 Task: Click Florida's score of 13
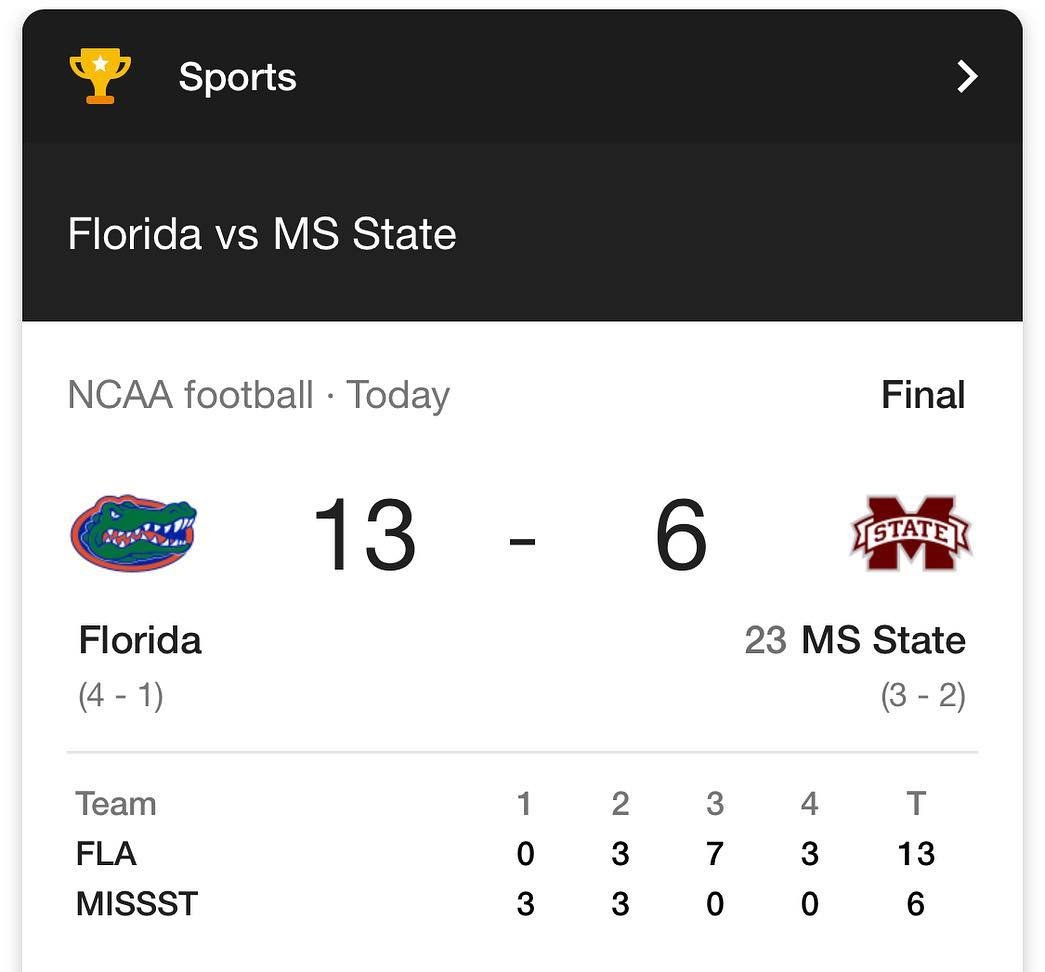point(364,537)
